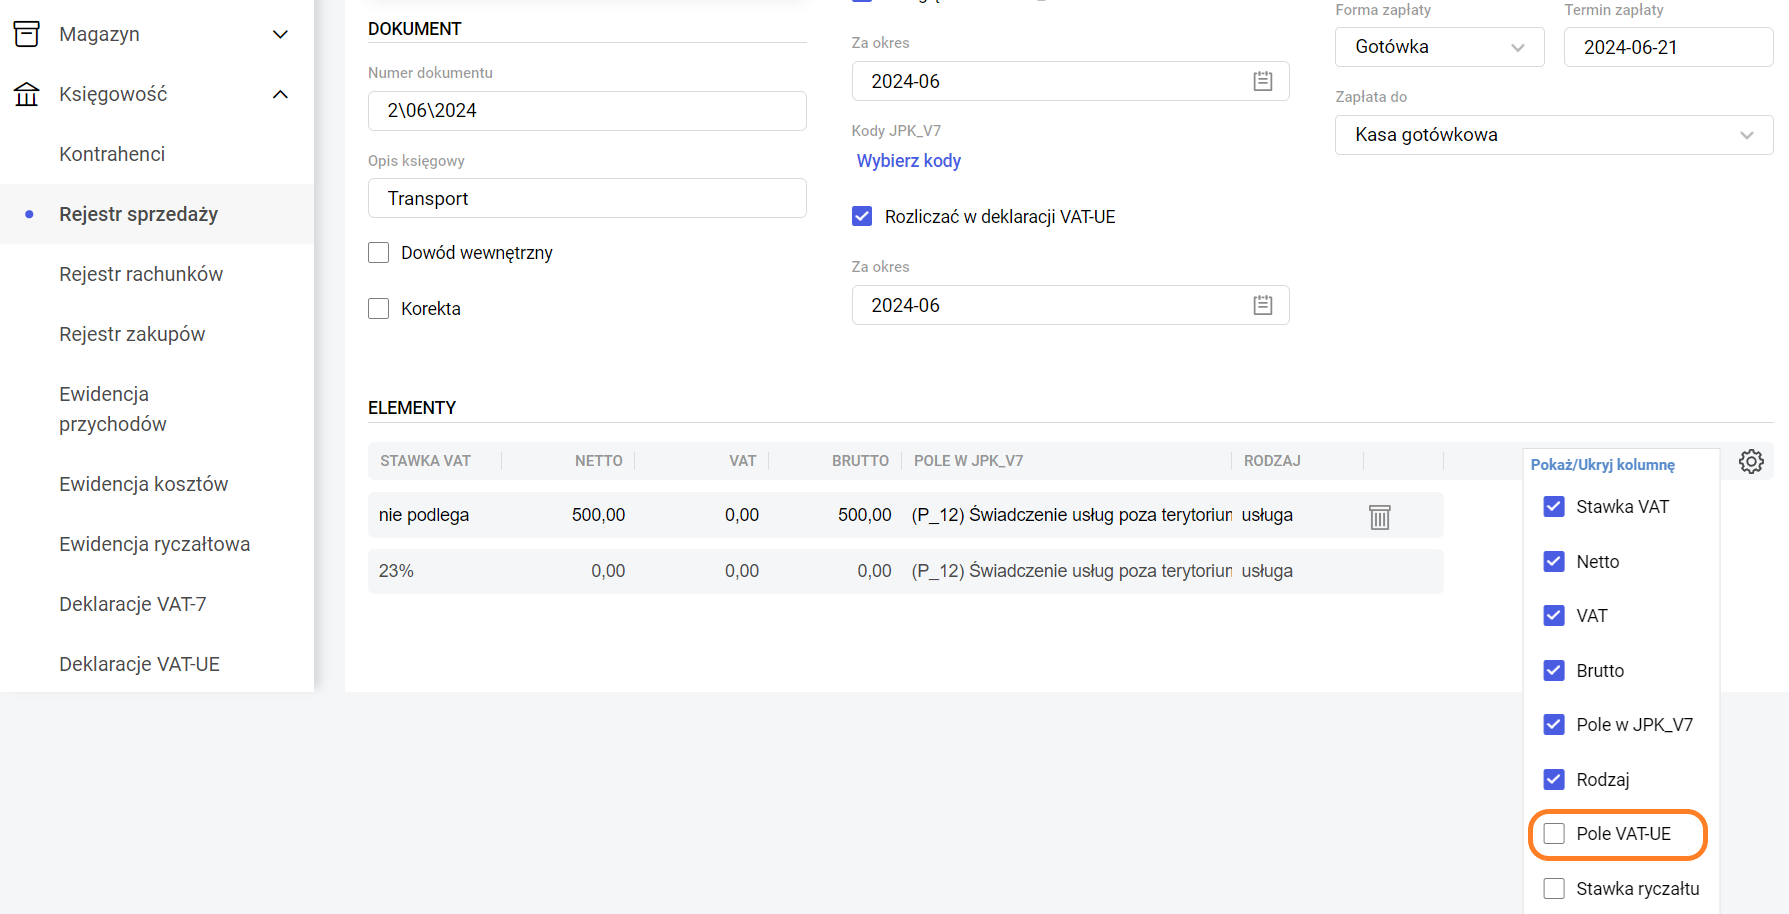Enable Stawka ryczałtu column checkbox
Viewport: 1789px width, 914px height.
tap(1554, 889)
